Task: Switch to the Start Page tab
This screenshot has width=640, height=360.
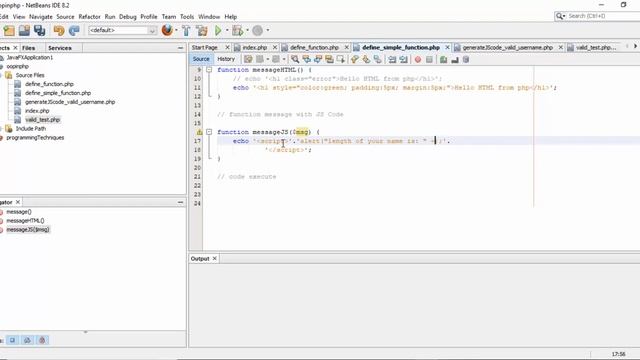Action: (204, 48)
